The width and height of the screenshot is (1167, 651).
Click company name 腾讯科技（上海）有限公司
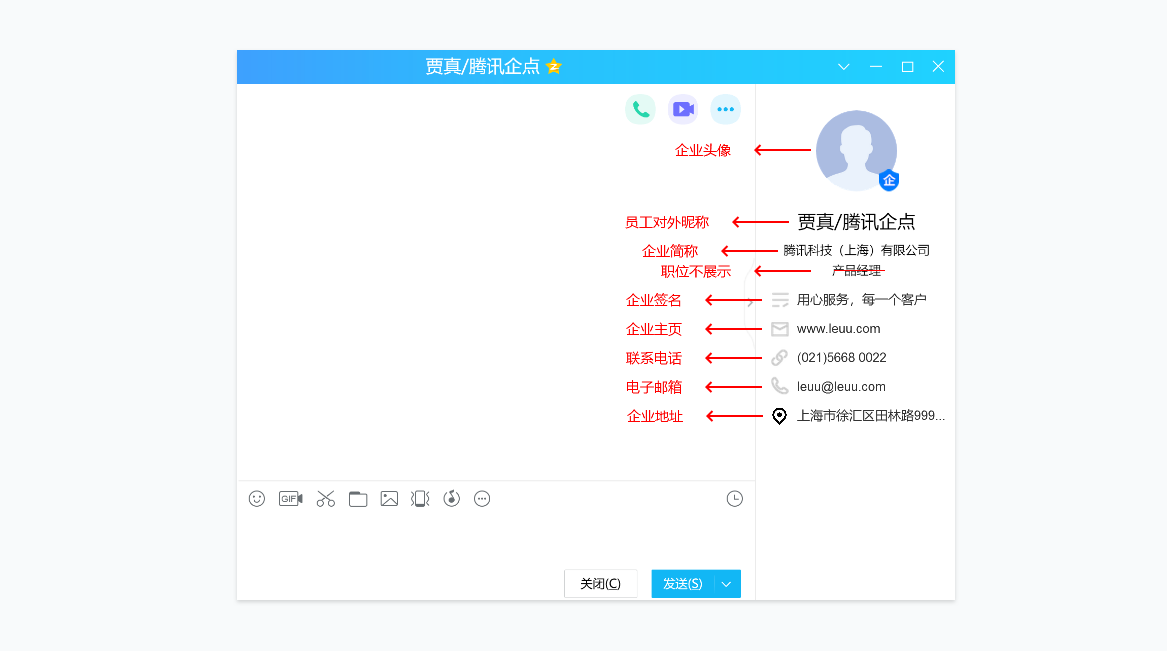click(856, 251)
